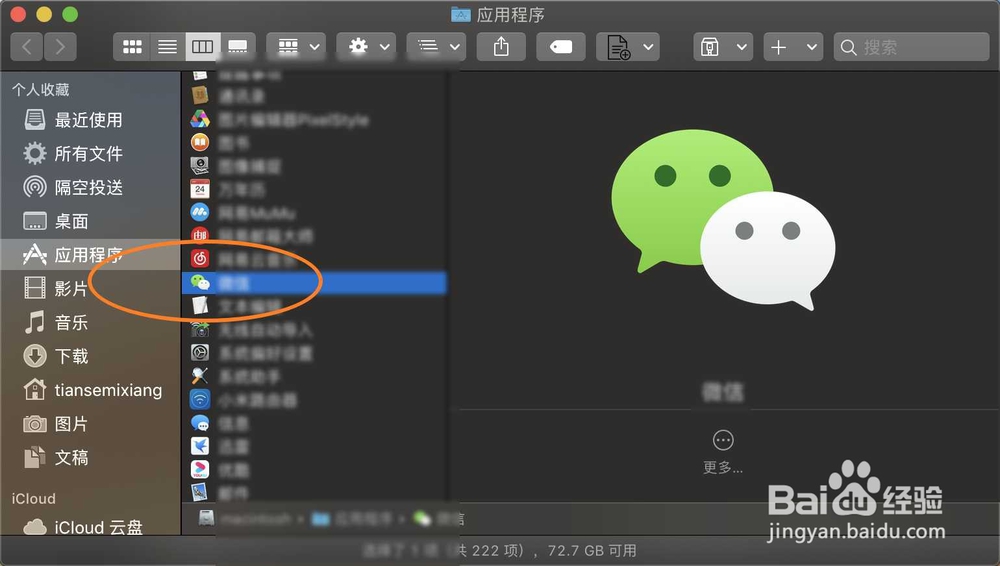Select the System Preferences gear app
Screen dimensions: 1000x566
[x=314, y=352]
